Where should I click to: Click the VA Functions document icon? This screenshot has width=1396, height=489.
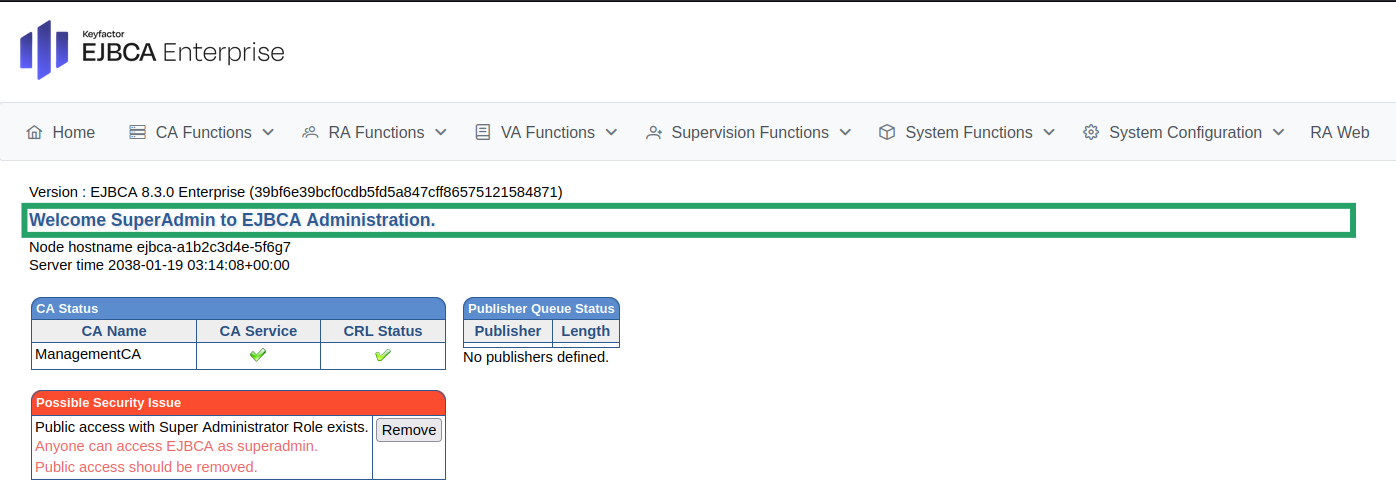(483, 132)
